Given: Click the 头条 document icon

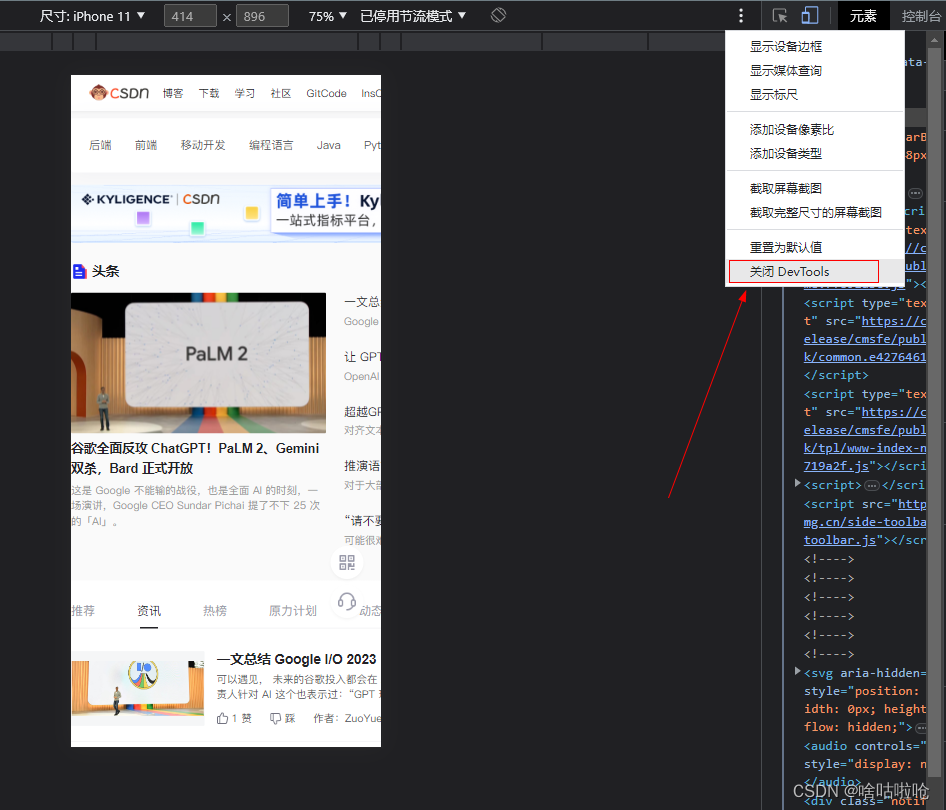Looking at the screenshot, I should coord(79,271).
